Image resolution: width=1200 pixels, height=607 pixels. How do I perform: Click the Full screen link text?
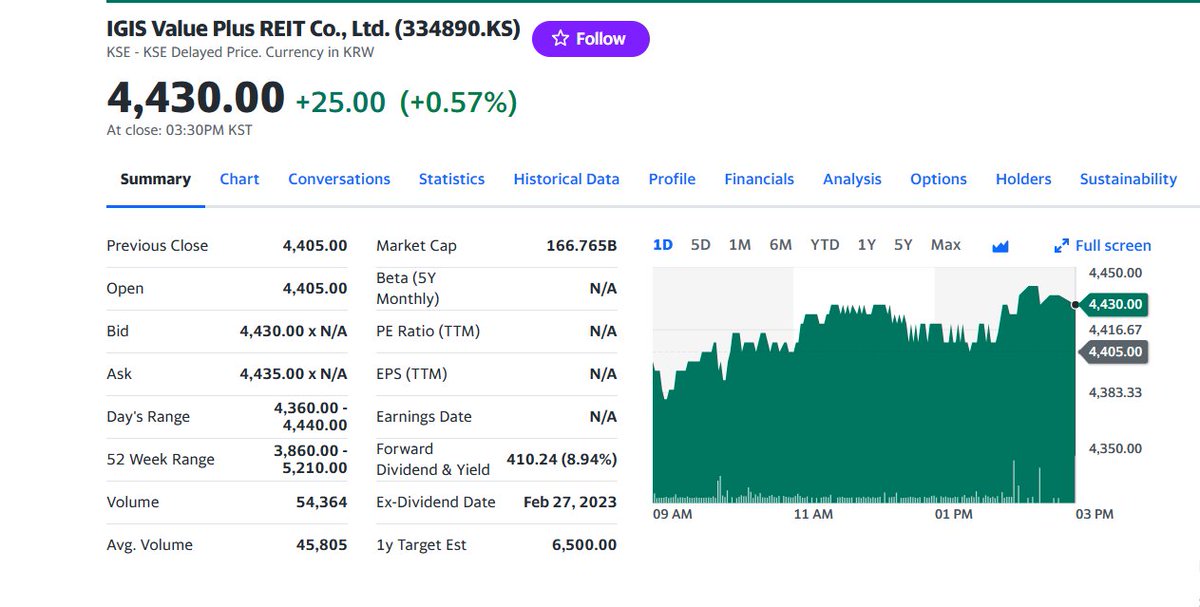(1113, 246)
